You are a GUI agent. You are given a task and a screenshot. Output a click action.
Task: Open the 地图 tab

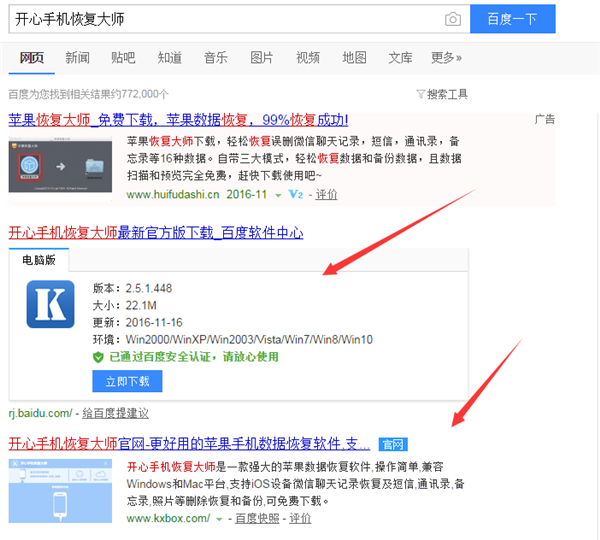354,58
